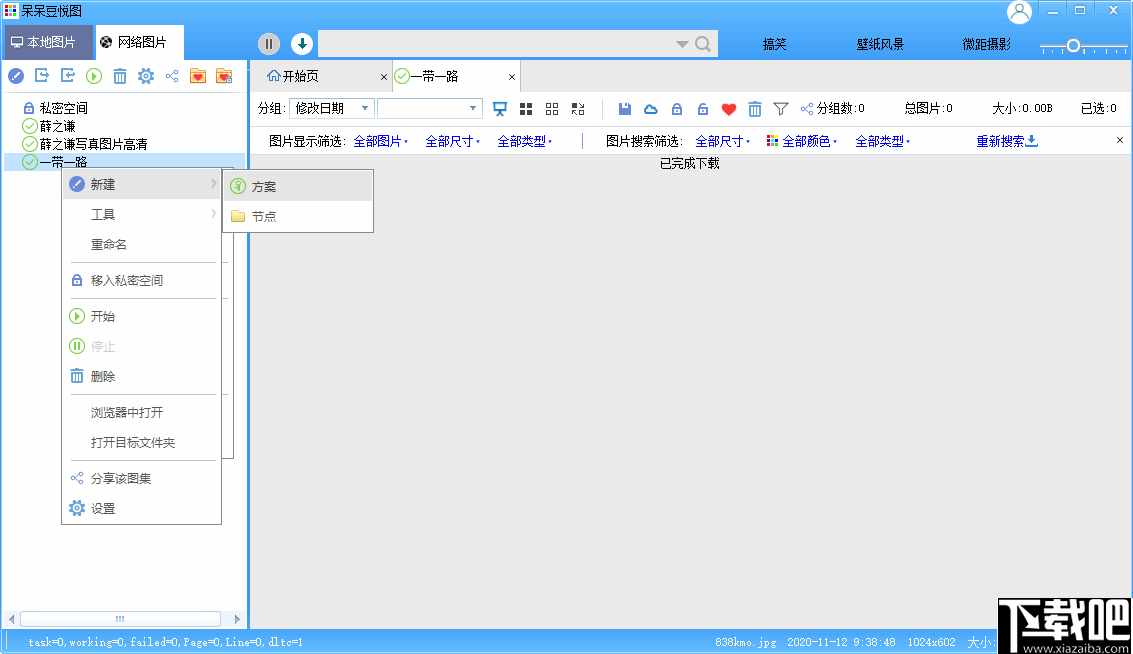Click the delete trash icon in sidebar toolbar
Viewport: 1133px width, 654px height.
[x=120, y=75]
